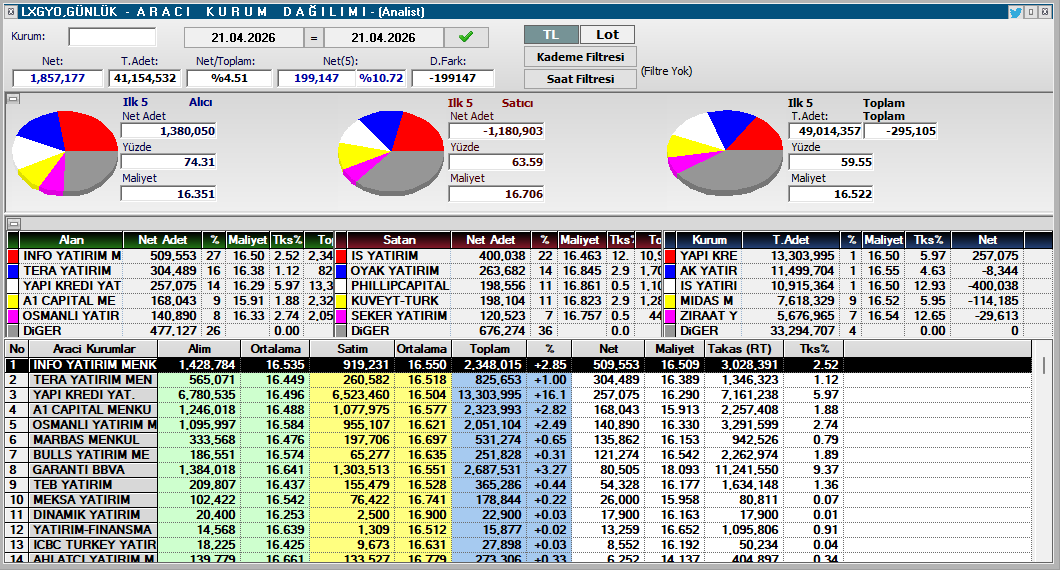
Task: Select YATIRIM-FINANSMA row
Action: coord(519,530)
